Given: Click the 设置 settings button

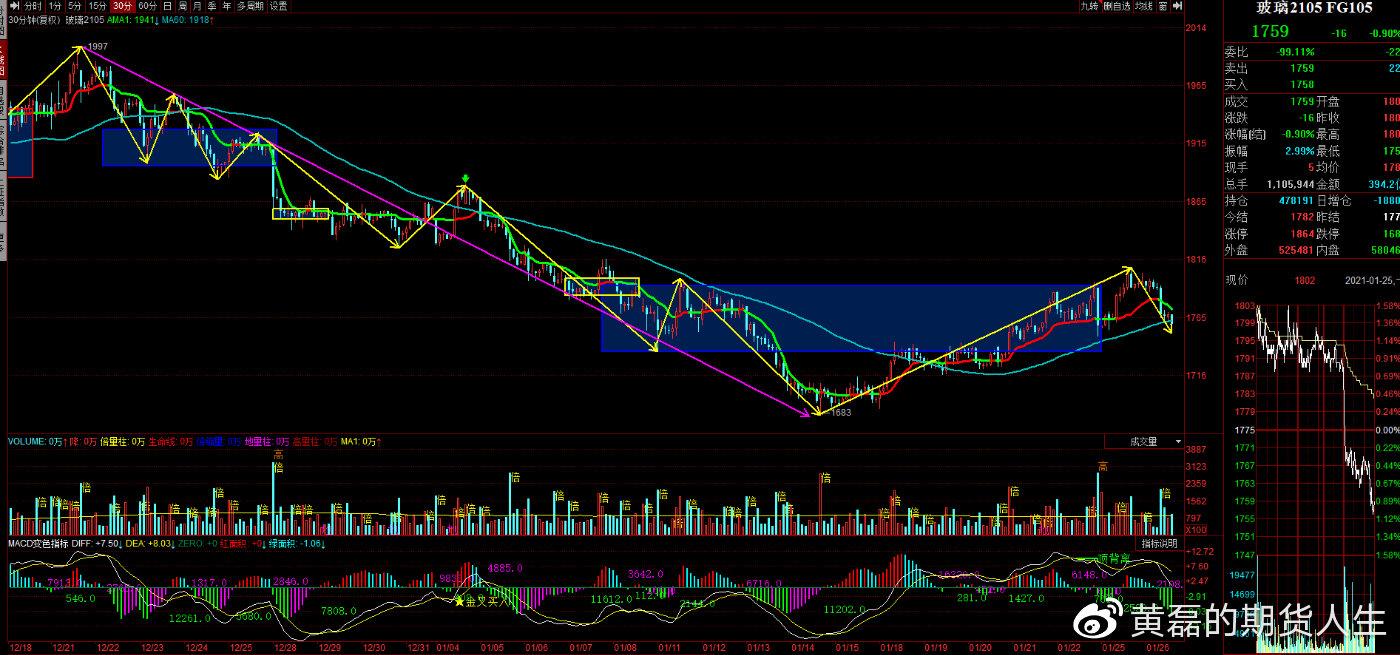Looking at the screenshot, I should 279,6.
